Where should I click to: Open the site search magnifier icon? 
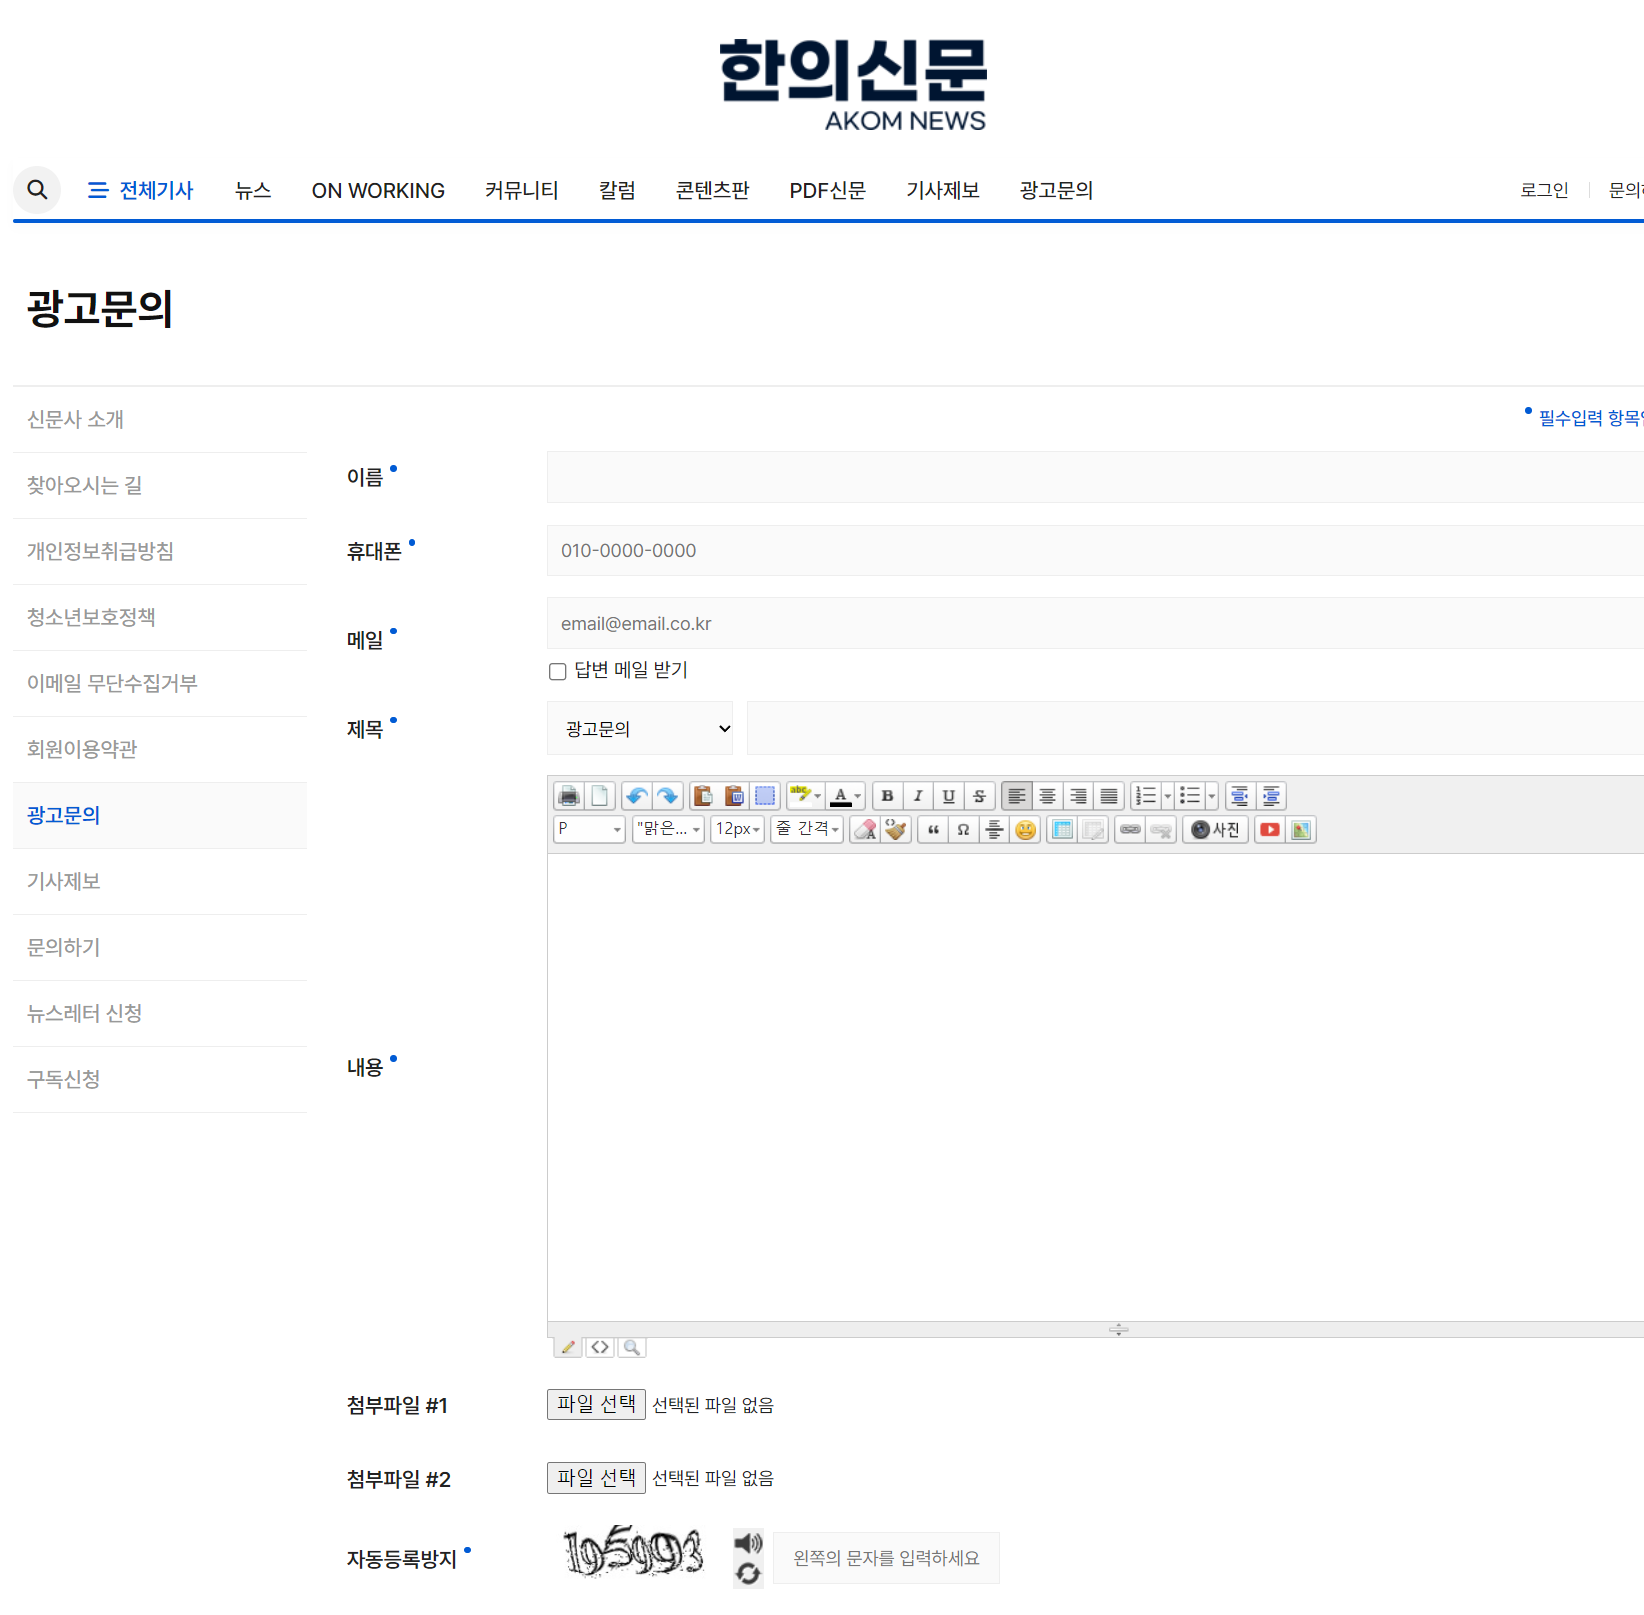[37, 190]
